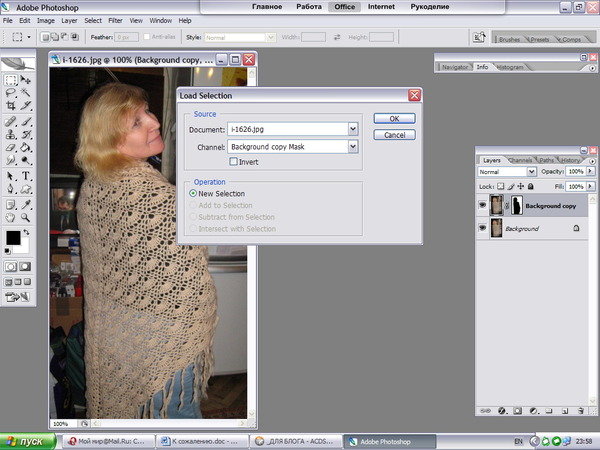The width and height of the screenshot is (600, 450).
Task: Open Layers panel options menu
Action: click(592, 161)
